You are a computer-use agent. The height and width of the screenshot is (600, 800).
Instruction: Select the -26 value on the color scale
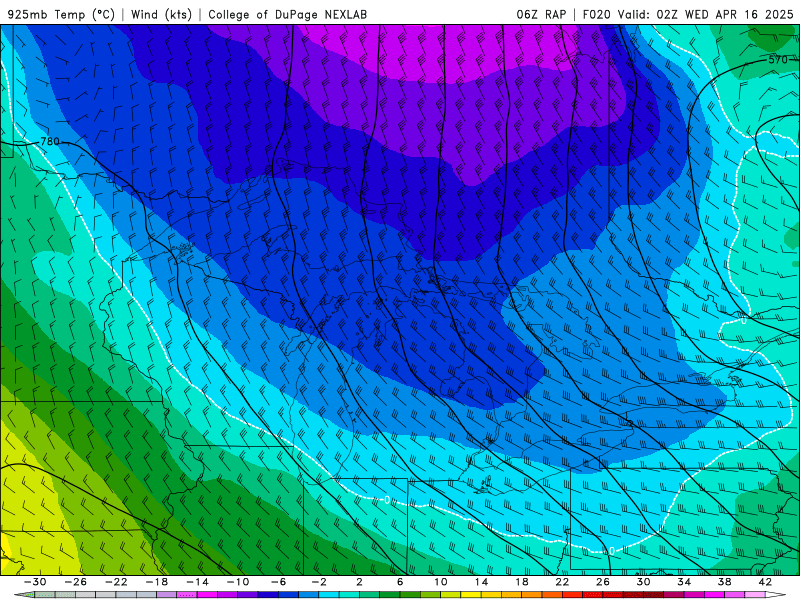pos(76,582)
